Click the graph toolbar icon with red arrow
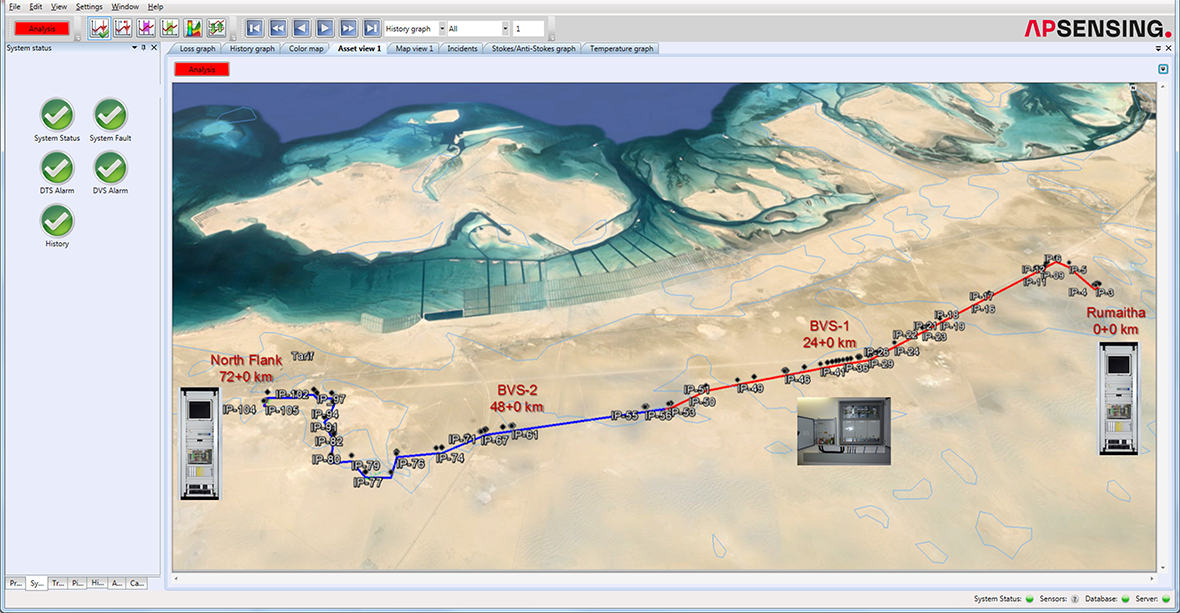The width and height of the screenshot is (1180, 613). [123, 29]
